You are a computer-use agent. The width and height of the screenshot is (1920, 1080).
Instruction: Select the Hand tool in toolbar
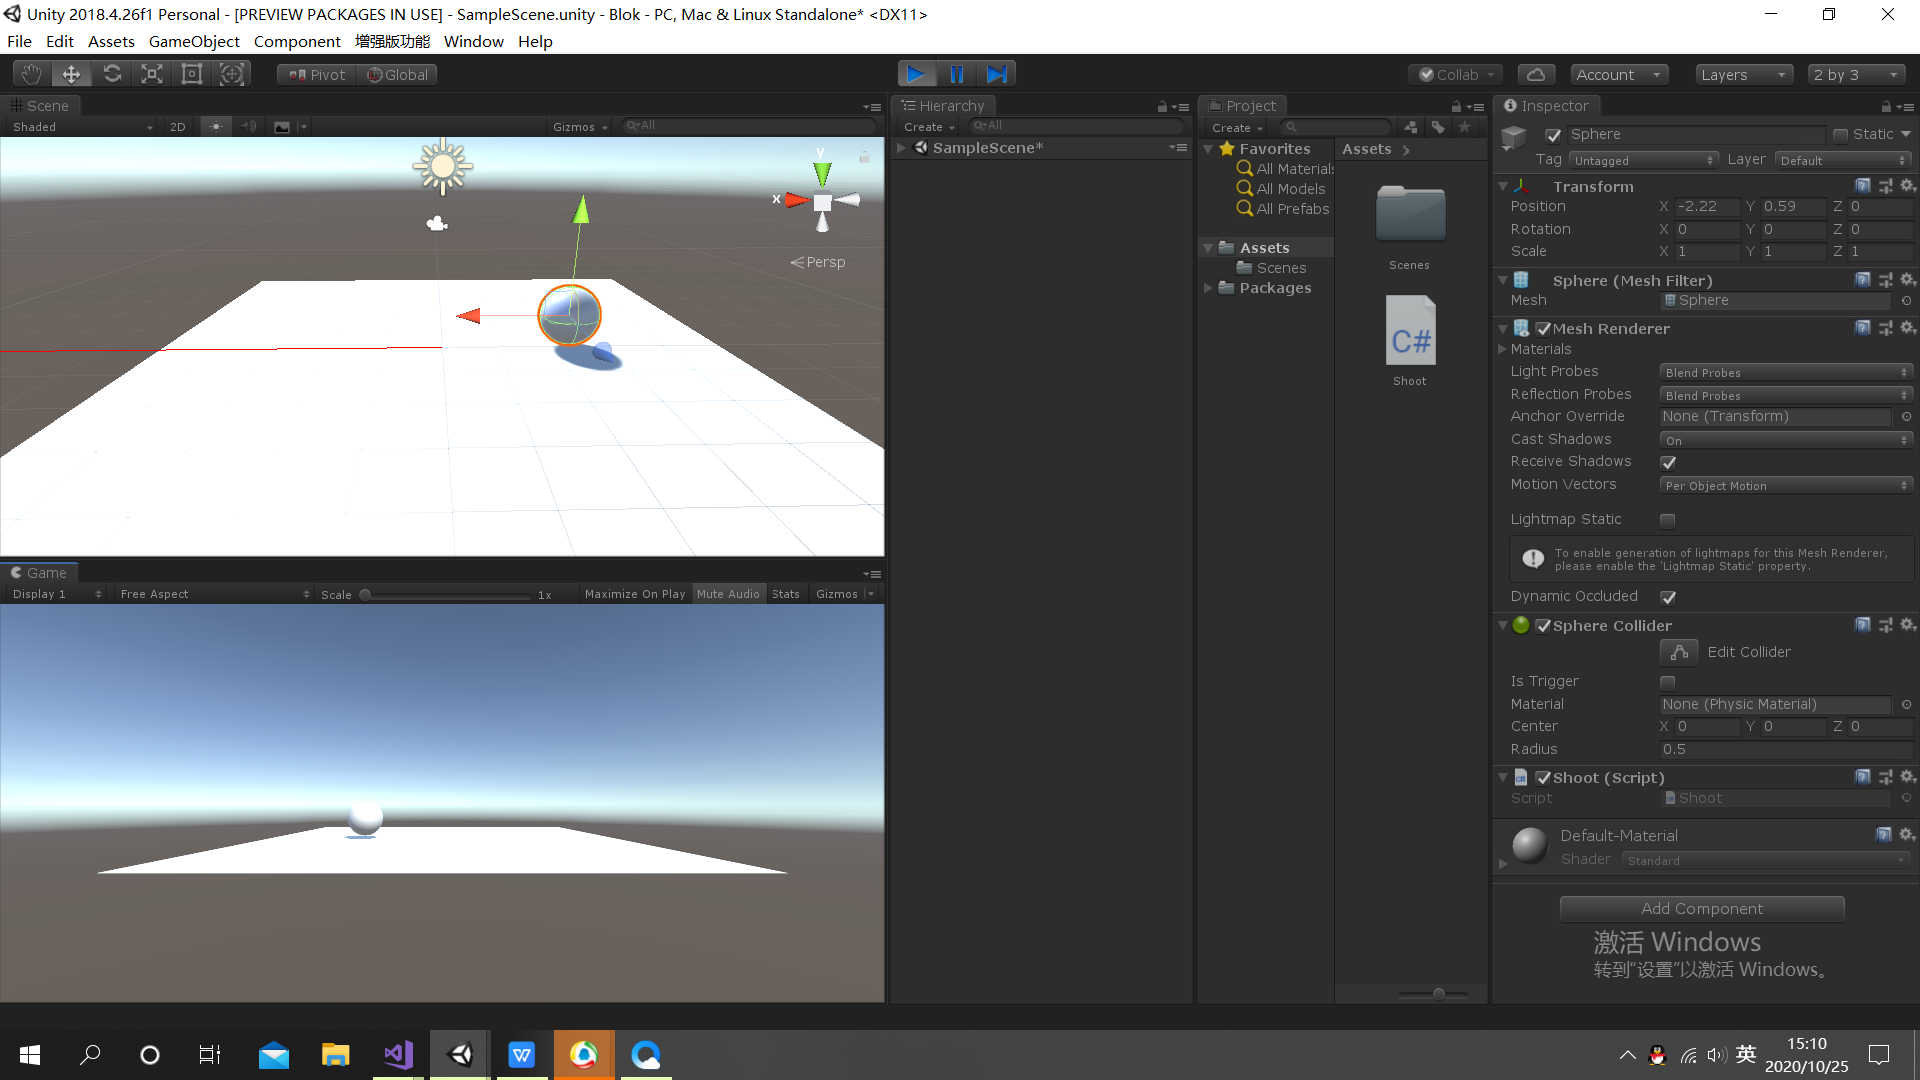[31, 74]
